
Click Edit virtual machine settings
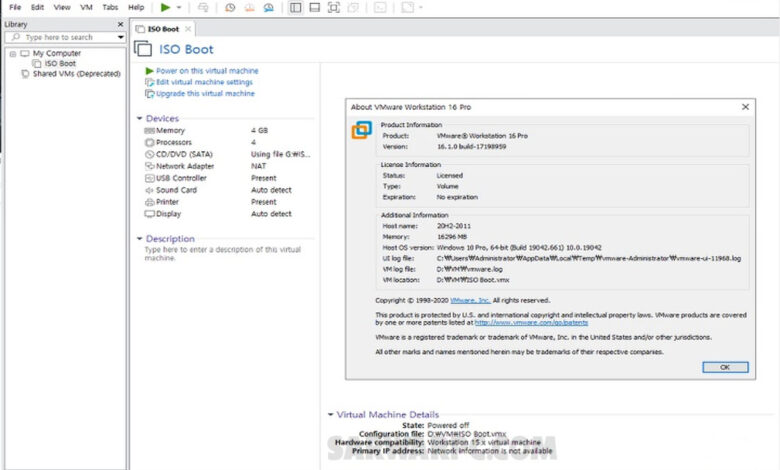pyautogui.click(x=204, y=82)
